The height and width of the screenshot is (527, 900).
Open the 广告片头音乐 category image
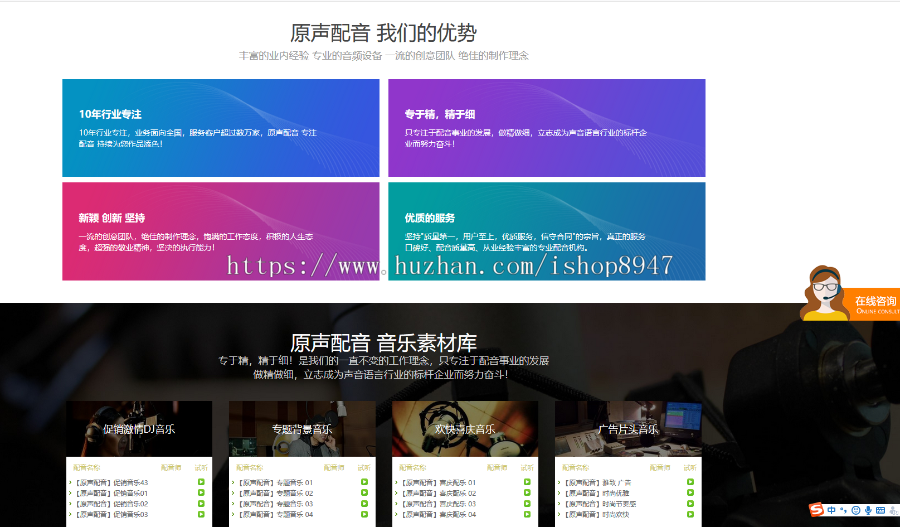[628, 429]
